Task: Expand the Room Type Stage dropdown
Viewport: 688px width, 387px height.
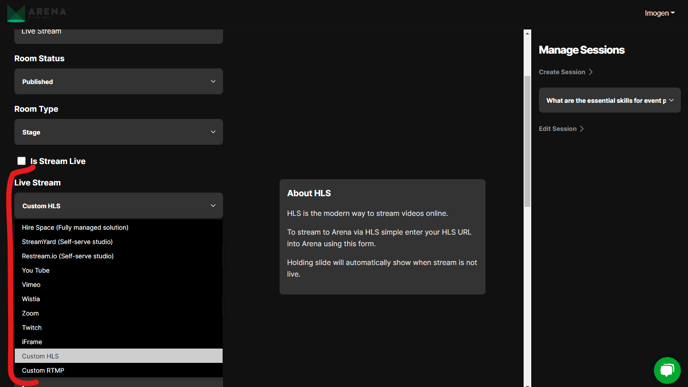Action: (118, 132)
